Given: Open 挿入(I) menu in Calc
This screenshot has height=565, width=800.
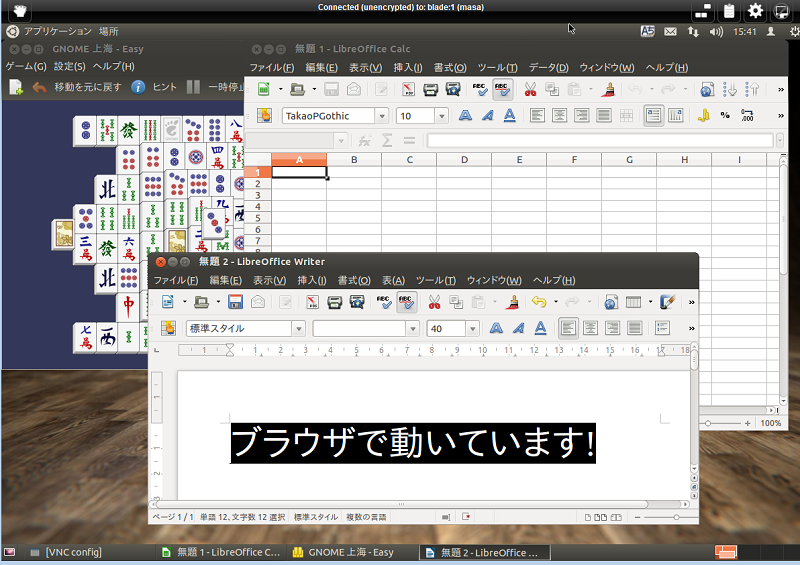Looking at the screenshot, I should pyautogui.click(x=408, y=67).
